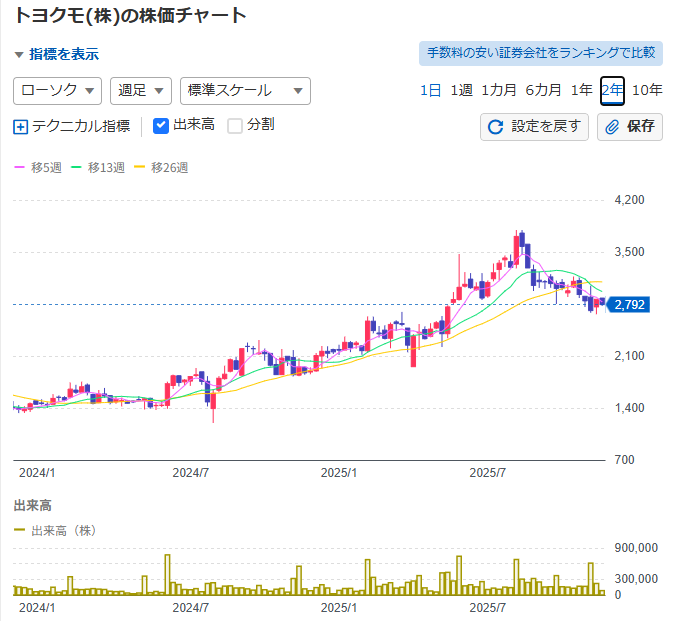Click the reset arrow icon on 設定を戻す
Screen dimensions: 673x621
pyautogui.click(x=495, y=127)
